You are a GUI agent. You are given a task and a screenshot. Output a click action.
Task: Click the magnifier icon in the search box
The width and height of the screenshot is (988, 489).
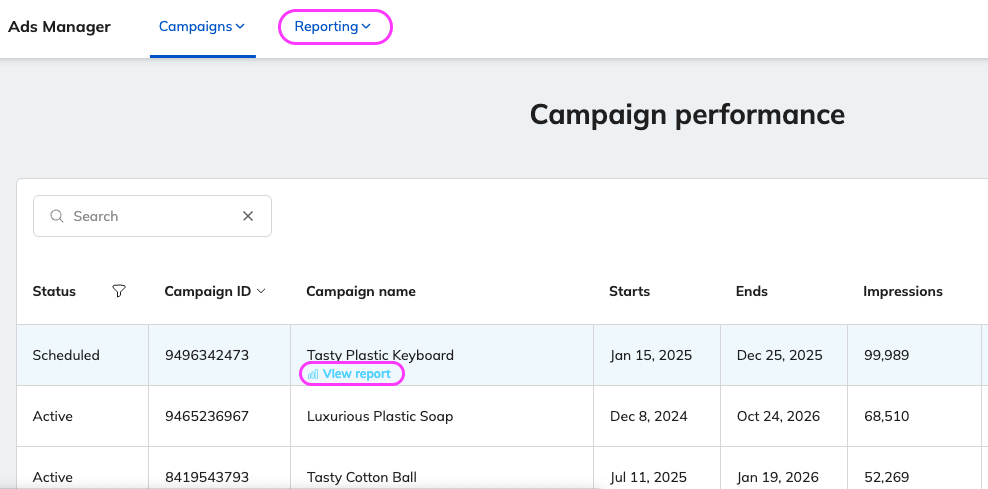pyautogui.click(x=56, y=216)
